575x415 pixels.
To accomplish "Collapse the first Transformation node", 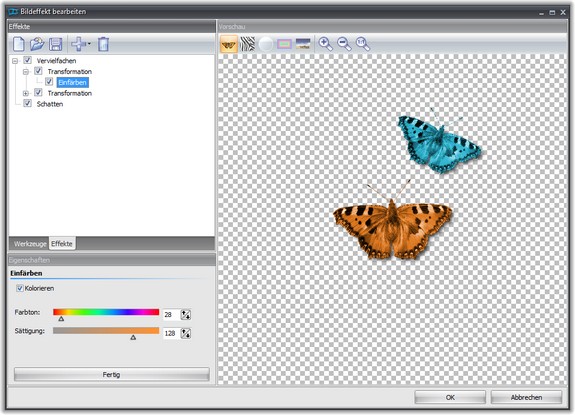I will pos(26,71).
